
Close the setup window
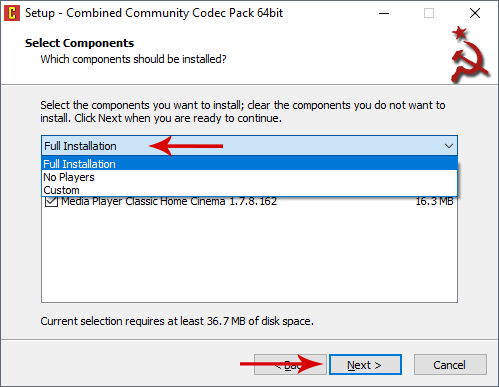point(475,13)
